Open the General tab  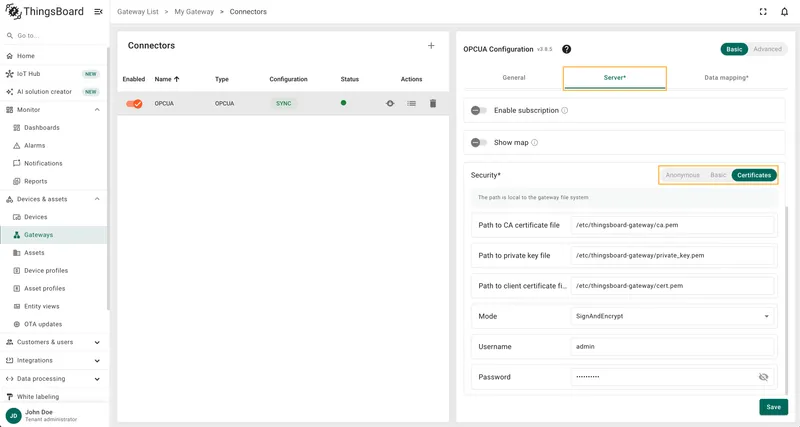[514, 78]
